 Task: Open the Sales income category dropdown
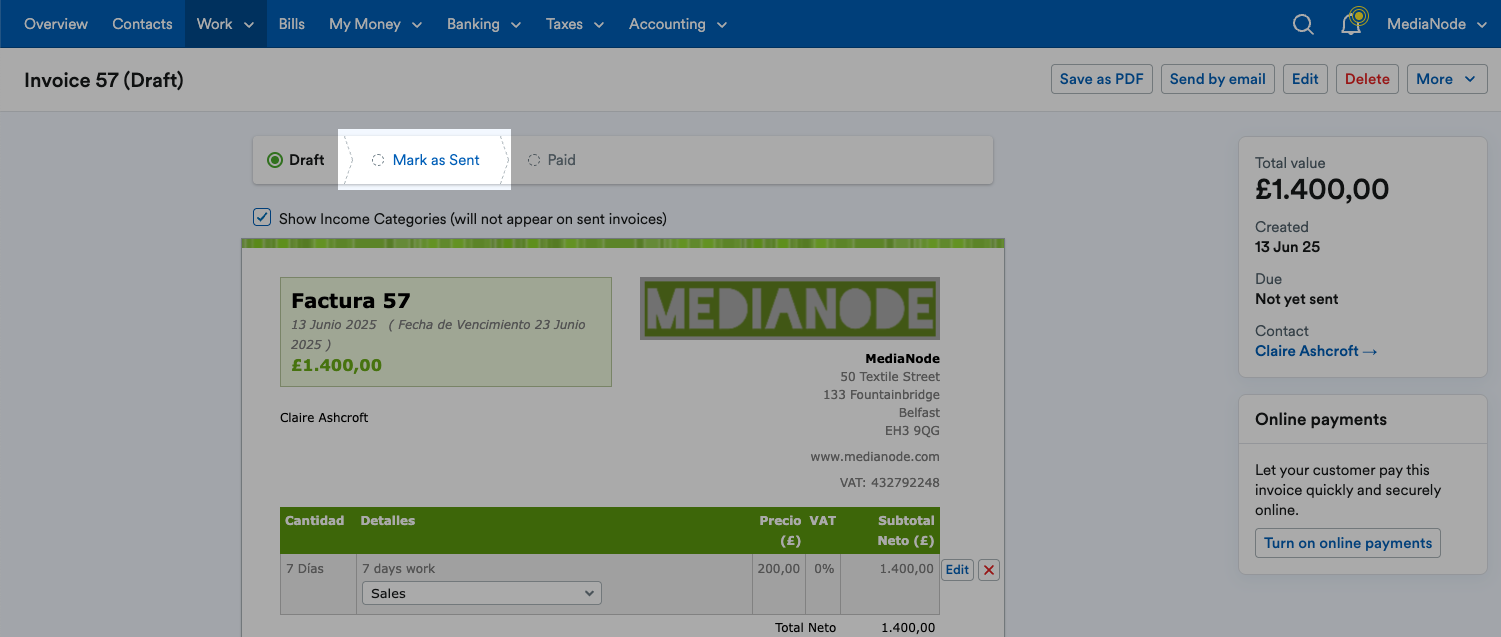(481, 593)
